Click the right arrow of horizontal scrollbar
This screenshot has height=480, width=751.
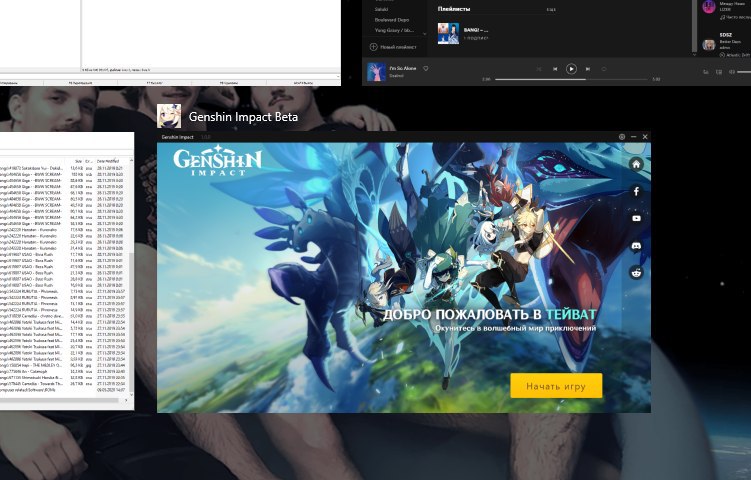coord(126,400)
